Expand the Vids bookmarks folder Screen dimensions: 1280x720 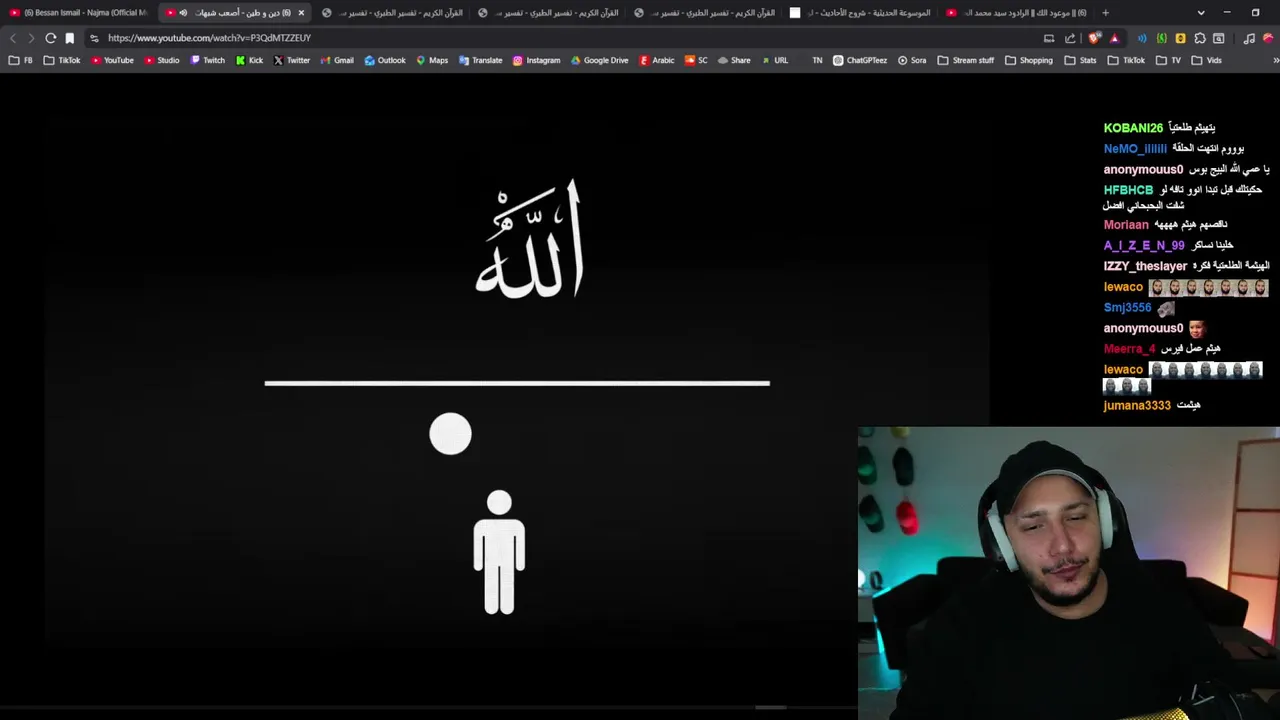pos(1207,60)
